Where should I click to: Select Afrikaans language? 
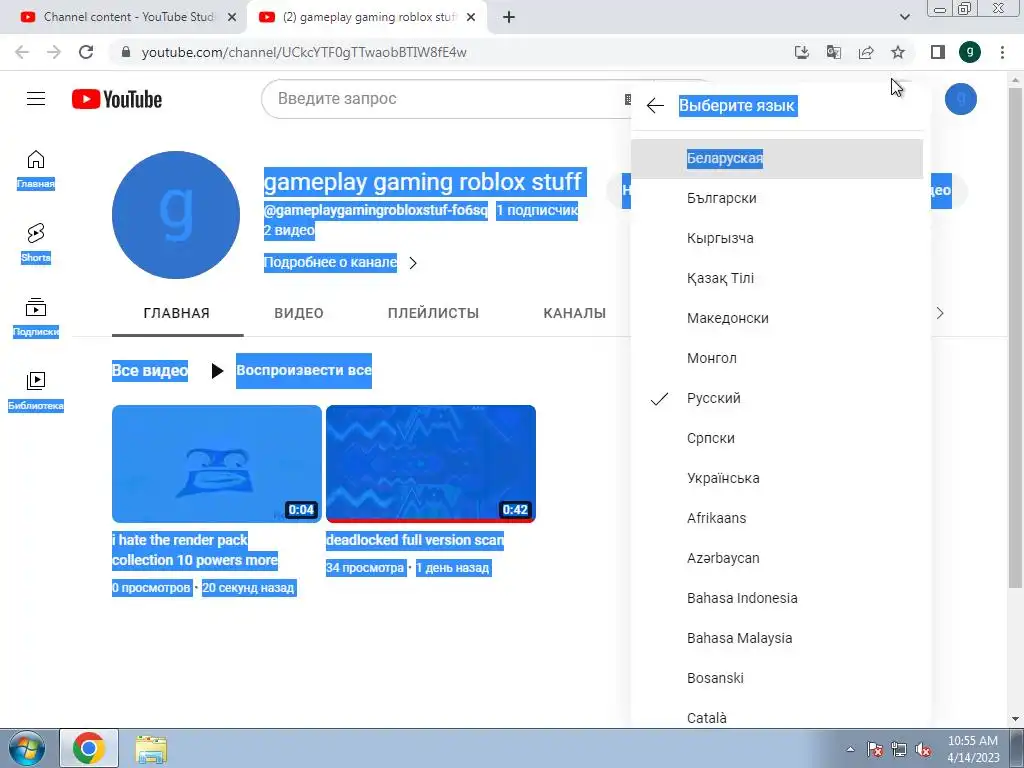pos(776,518)
